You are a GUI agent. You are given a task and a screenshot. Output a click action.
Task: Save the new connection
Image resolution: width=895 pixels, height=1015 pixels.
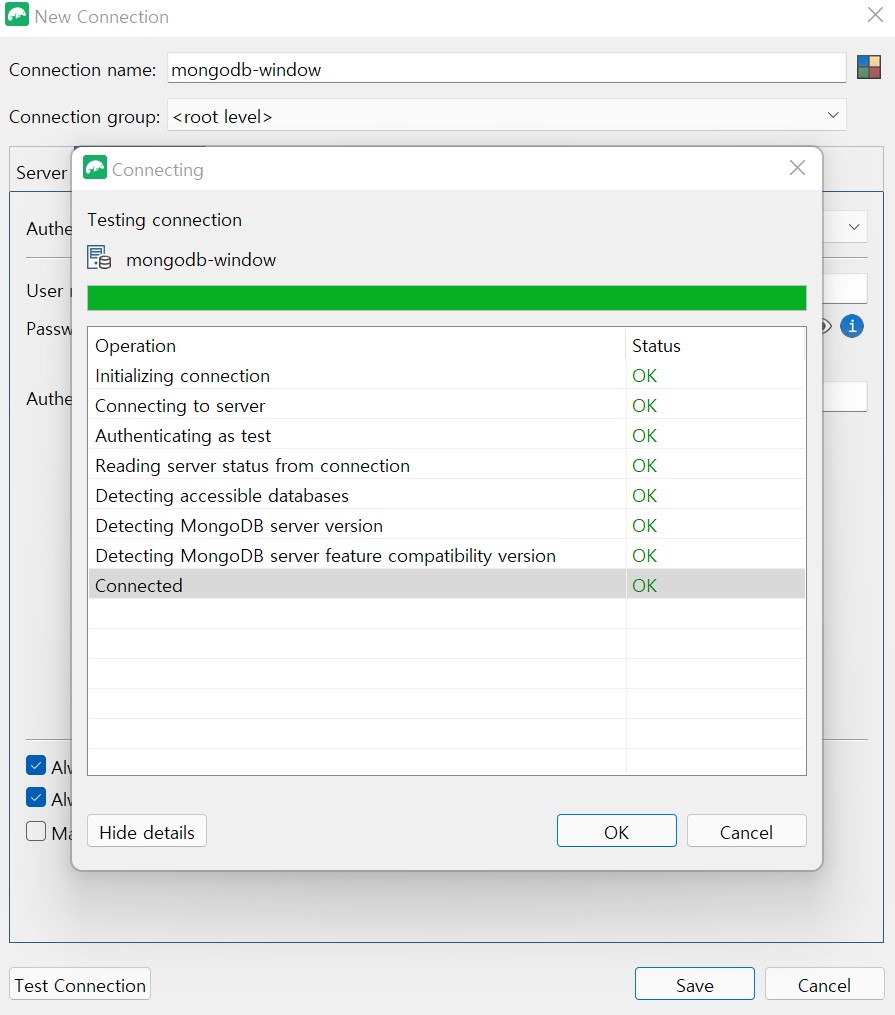695,985
